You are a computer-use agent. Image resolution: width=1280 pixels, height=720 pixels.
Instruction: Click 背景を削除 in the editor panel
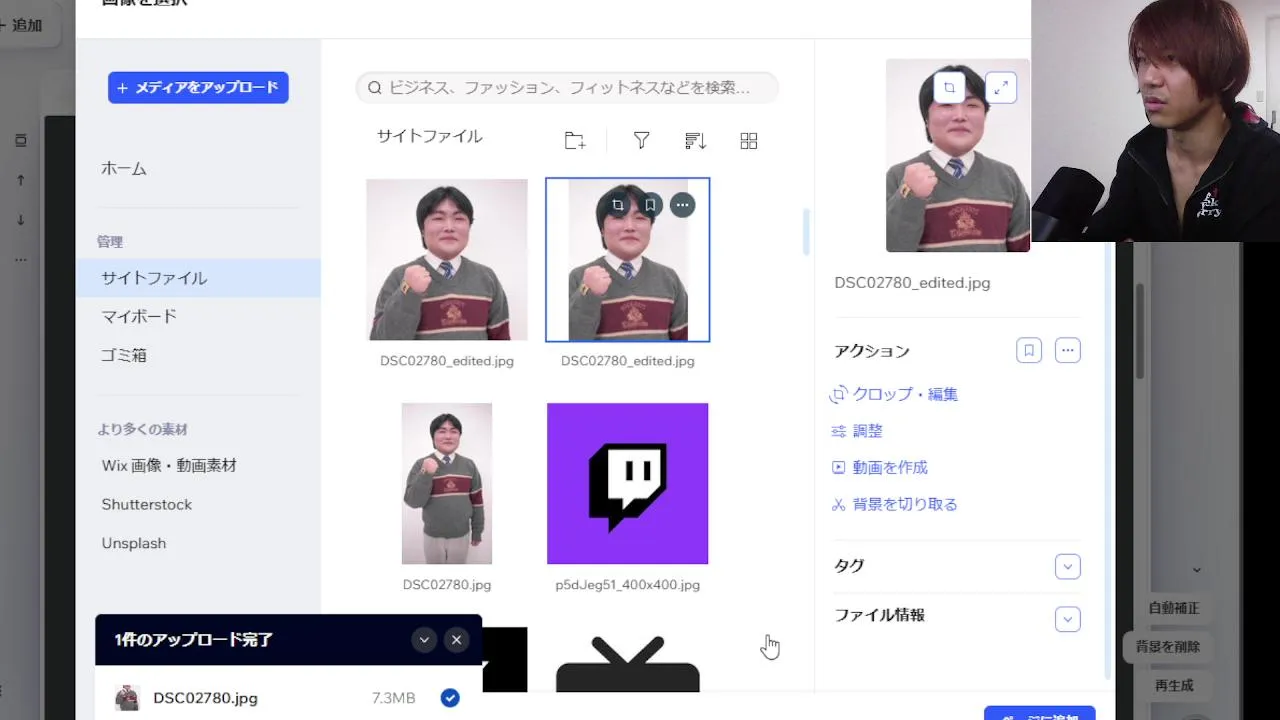[x=1167, y=647]
